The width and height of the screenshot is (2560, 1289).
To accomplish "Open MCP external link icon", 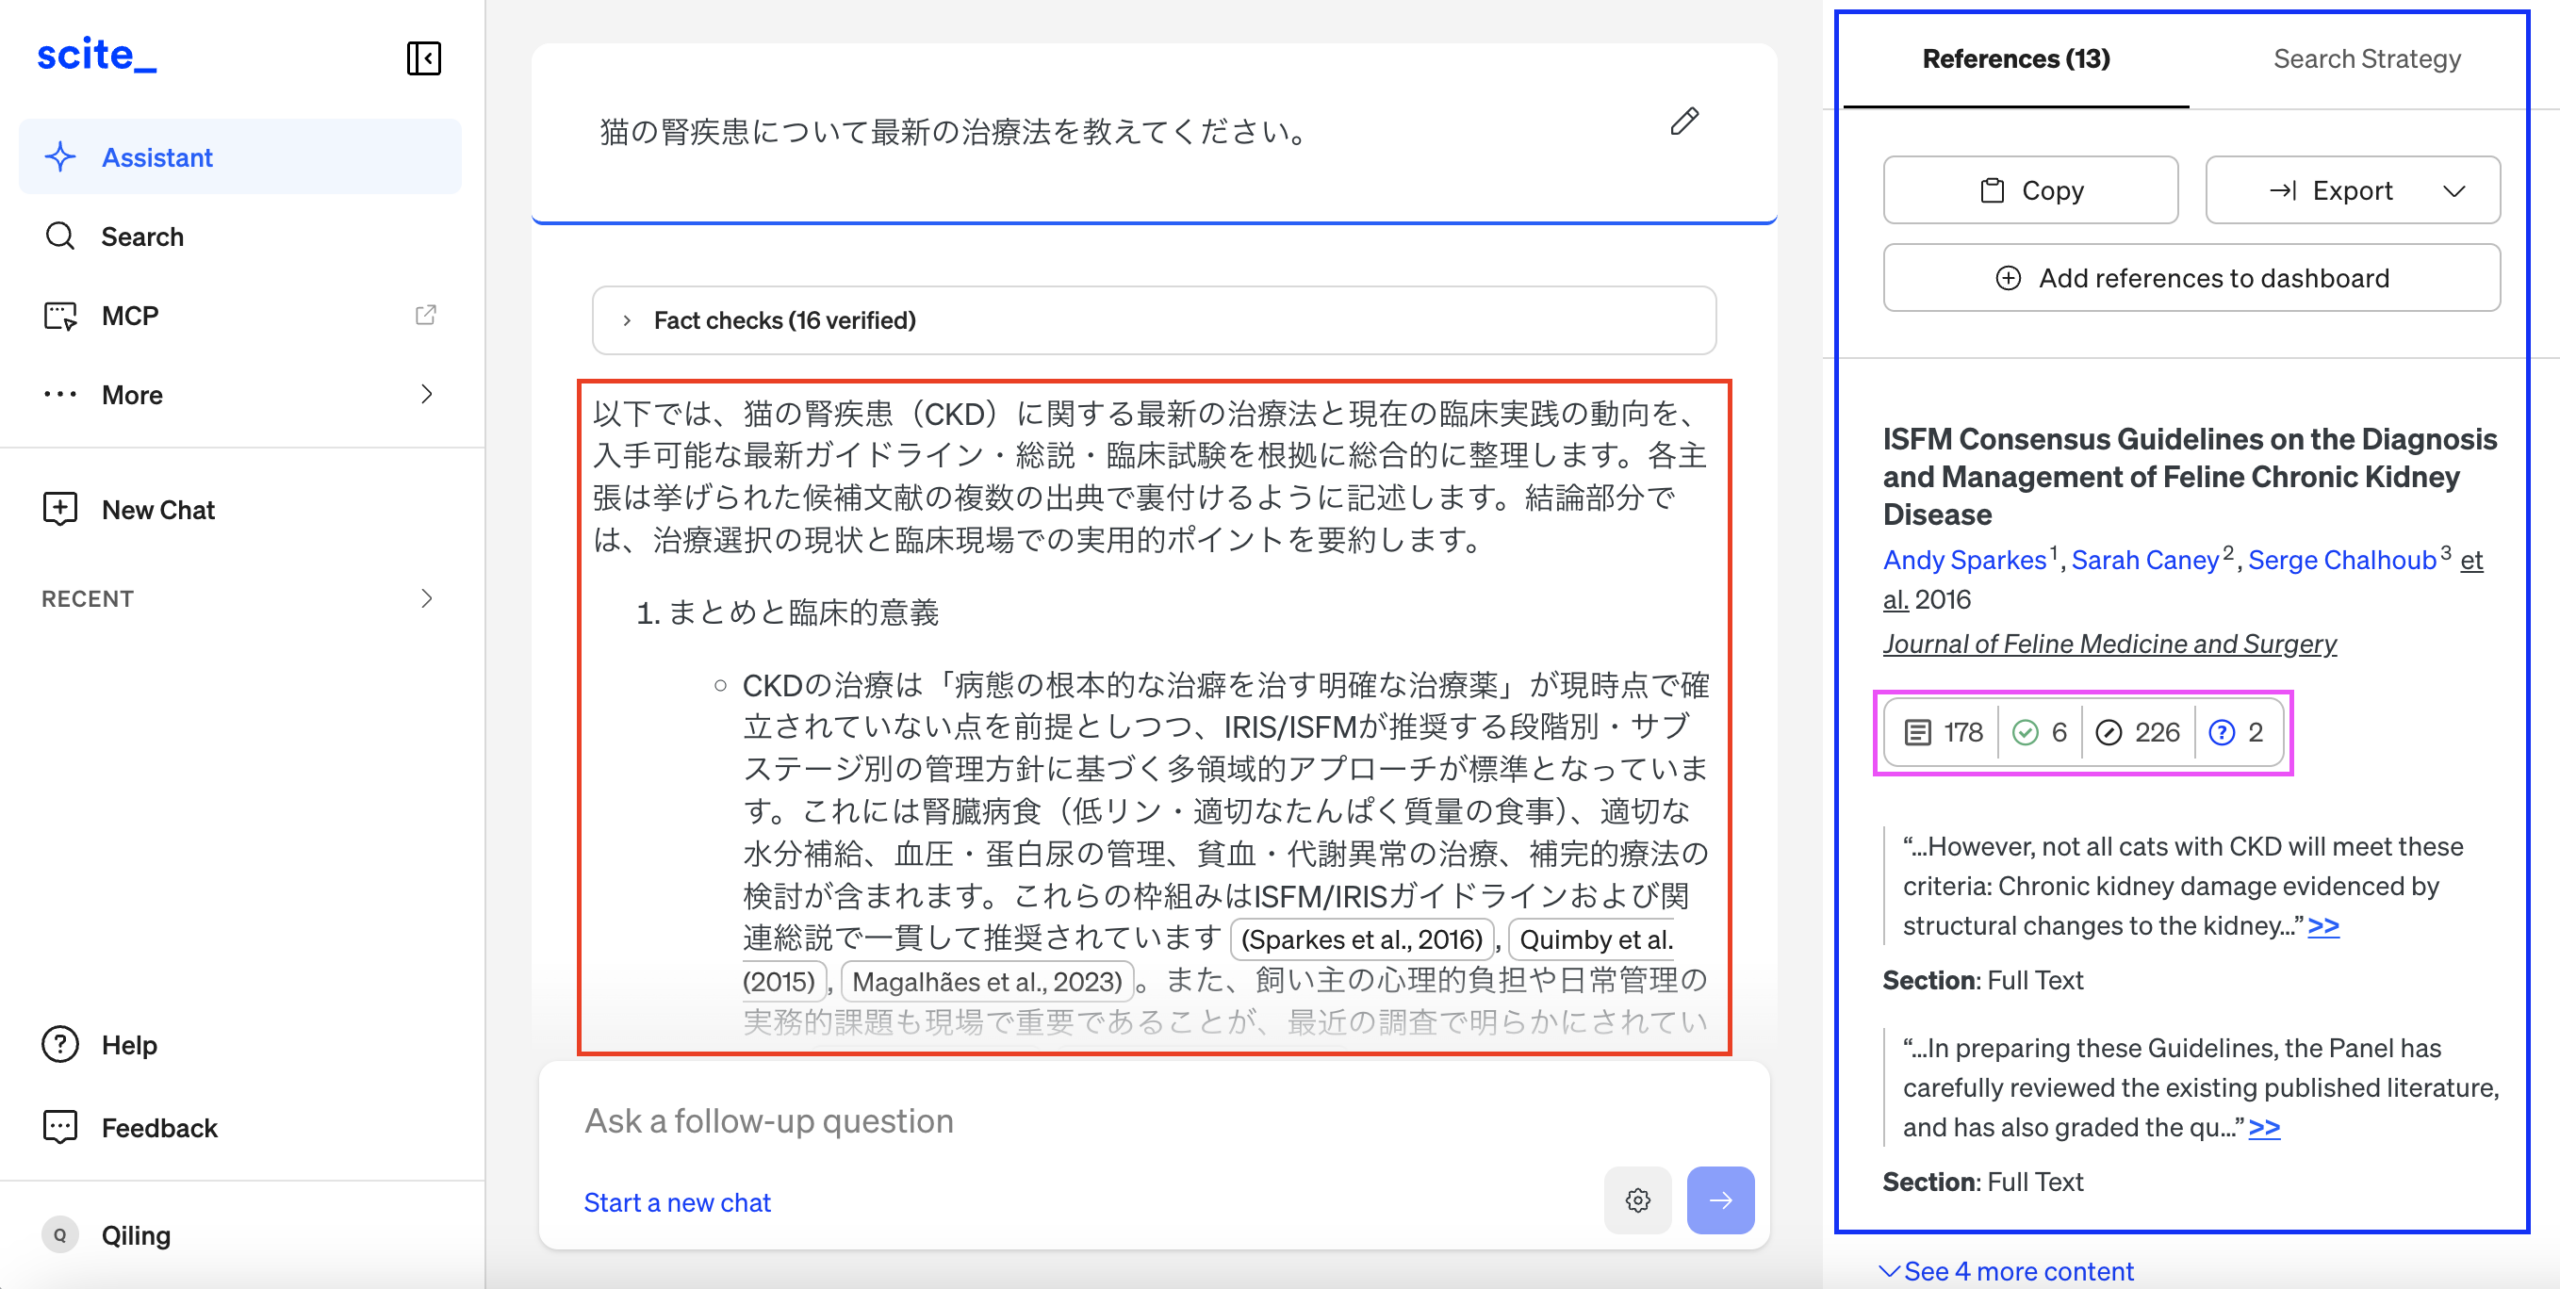I will 425,316.
